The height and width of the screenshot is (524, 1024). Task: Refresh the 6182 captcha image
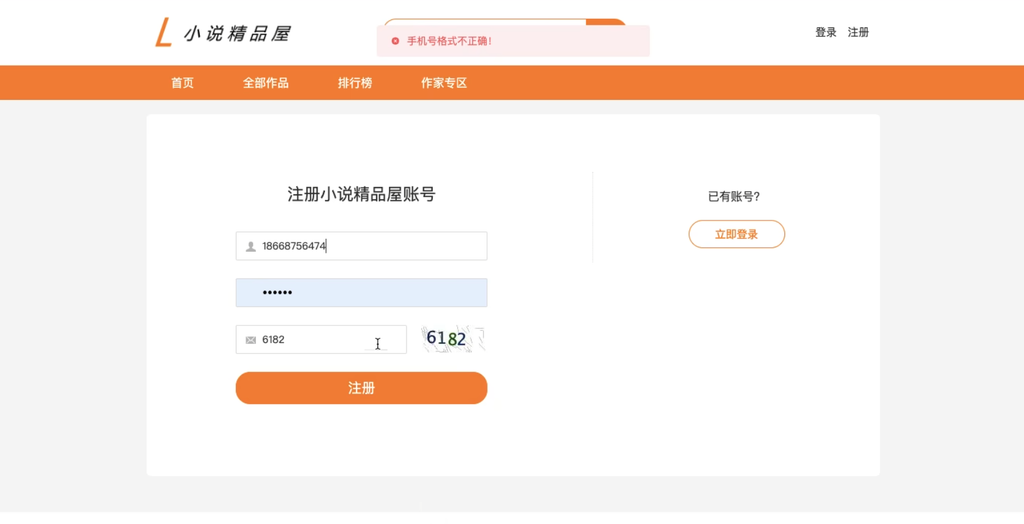click(x=453, y=339)
